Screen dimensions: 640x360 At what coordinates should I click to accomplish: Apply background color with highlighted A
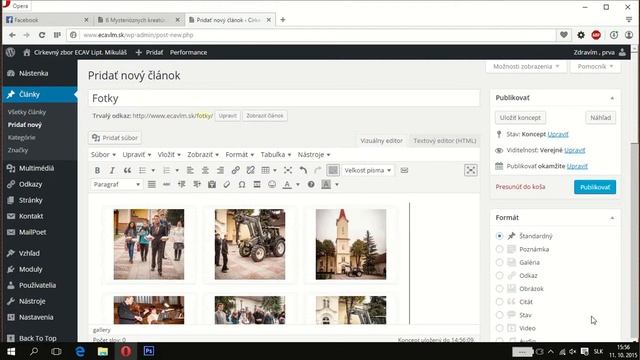point(326,184)
